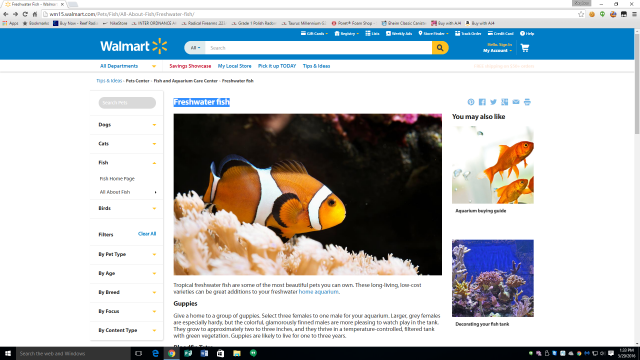This screenshot has height=360, width=640.
Task: Open My Account dropdown
Action: [x=498, y=51]
